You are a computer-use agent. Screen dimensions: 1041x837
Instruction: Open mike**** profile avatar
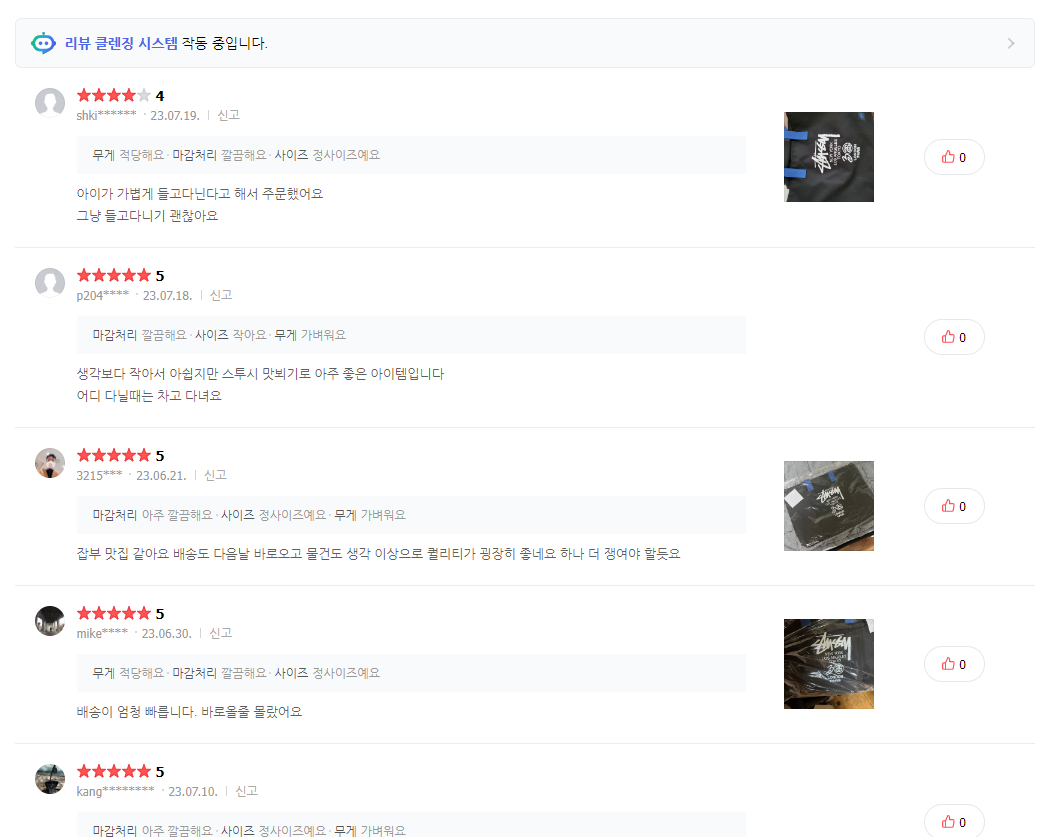point(50,621)
